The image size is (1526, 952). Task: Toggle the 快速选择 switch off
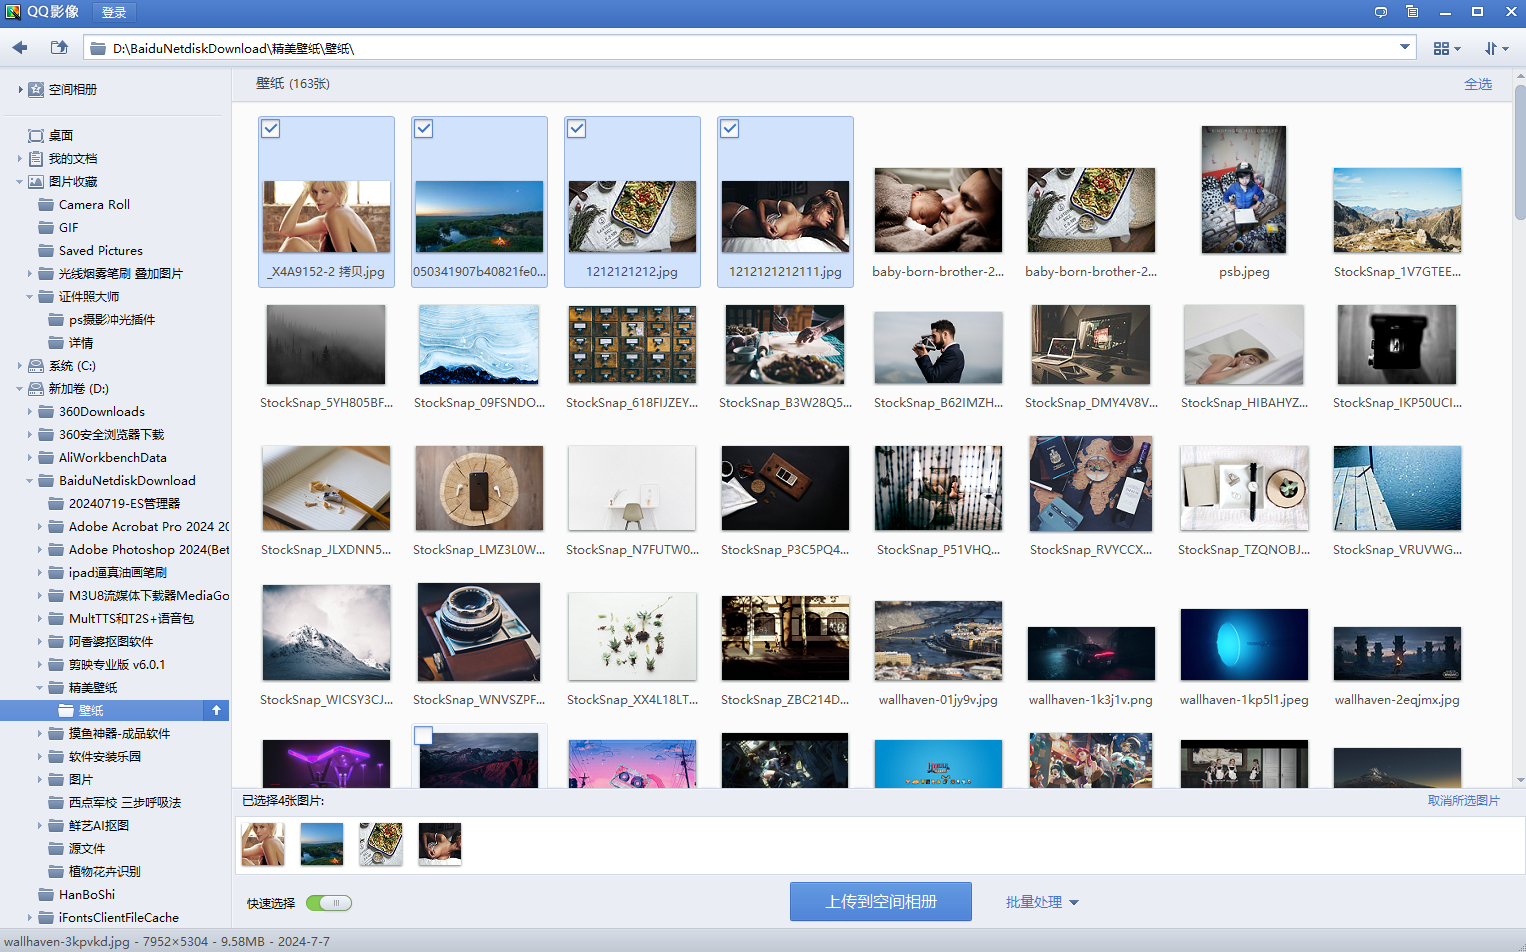(x=329, y=903)
